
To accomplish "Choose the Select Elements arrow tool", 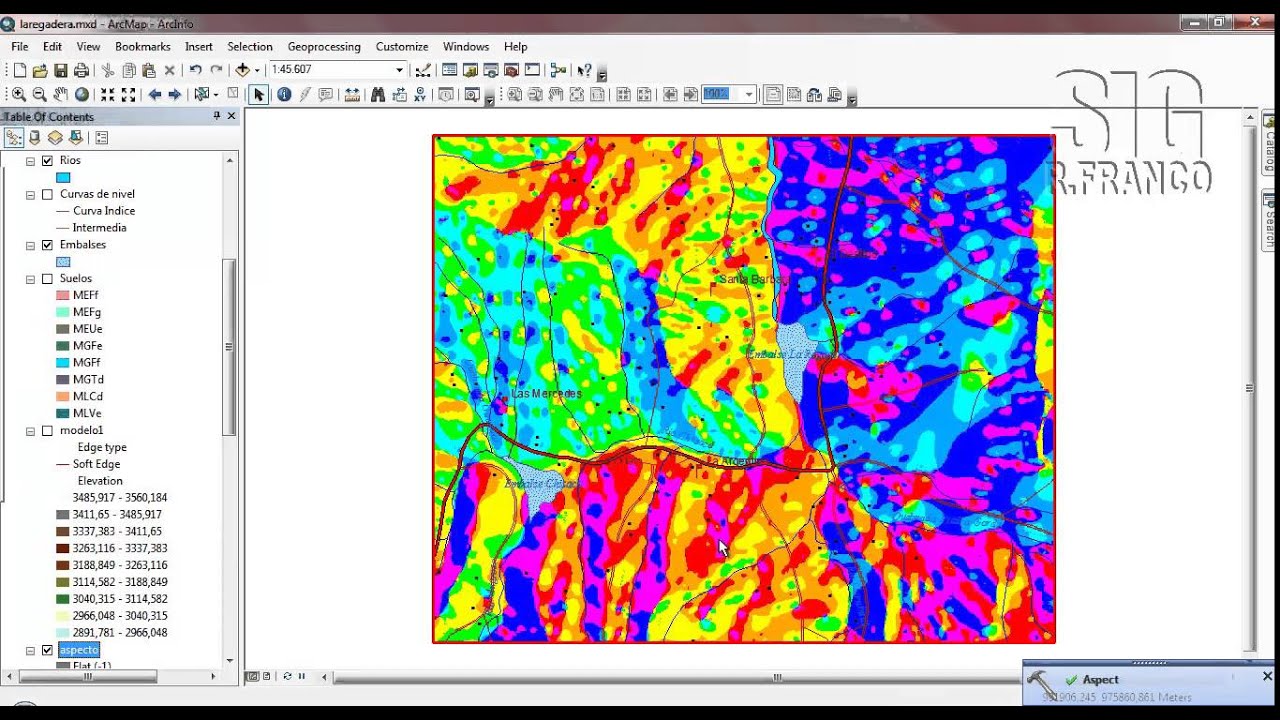I will tap(259, 94).
